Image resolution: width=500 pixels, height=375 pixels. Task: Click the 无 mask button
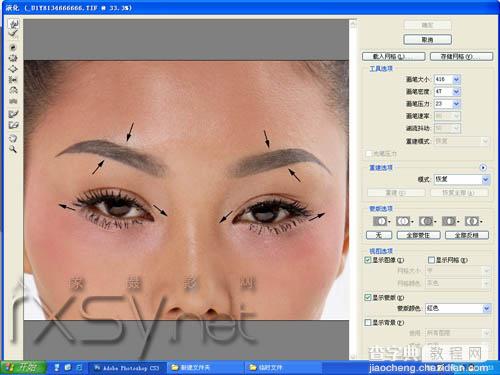(379, 235)
